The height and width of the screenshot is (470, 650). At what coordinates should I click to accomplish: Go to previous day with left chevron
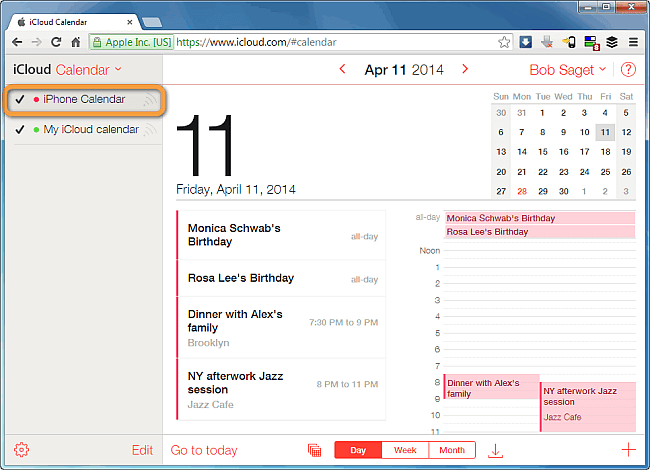tap(342, 69)
